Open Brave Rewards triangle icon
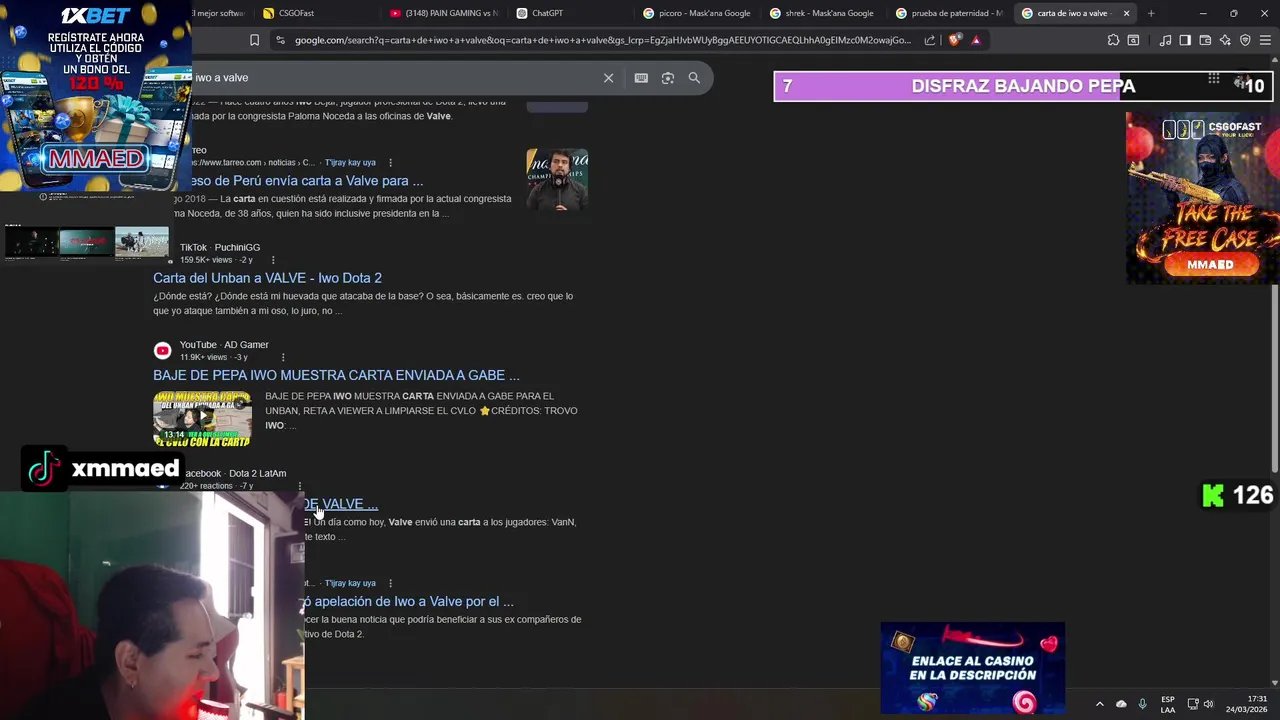This screenshot has width=1280, height=720. (x=976, y=40)
